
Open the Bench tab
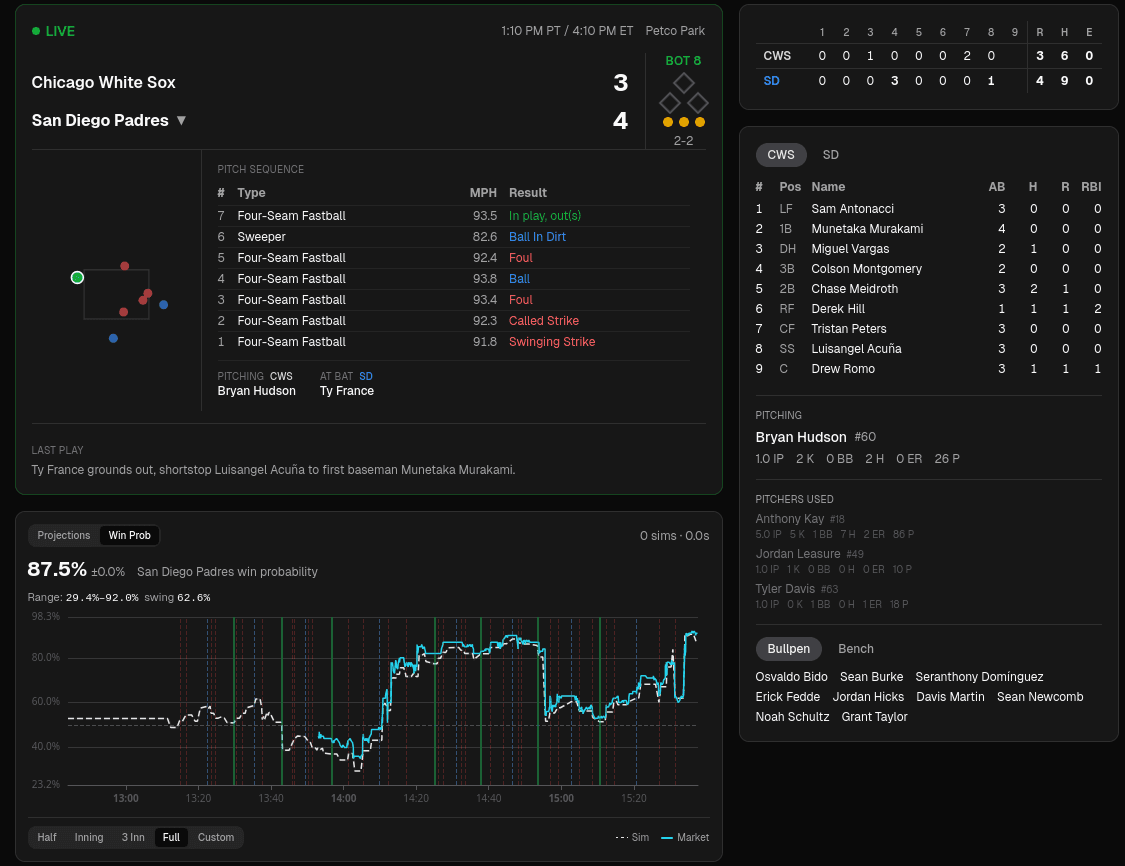coord(856,649)
